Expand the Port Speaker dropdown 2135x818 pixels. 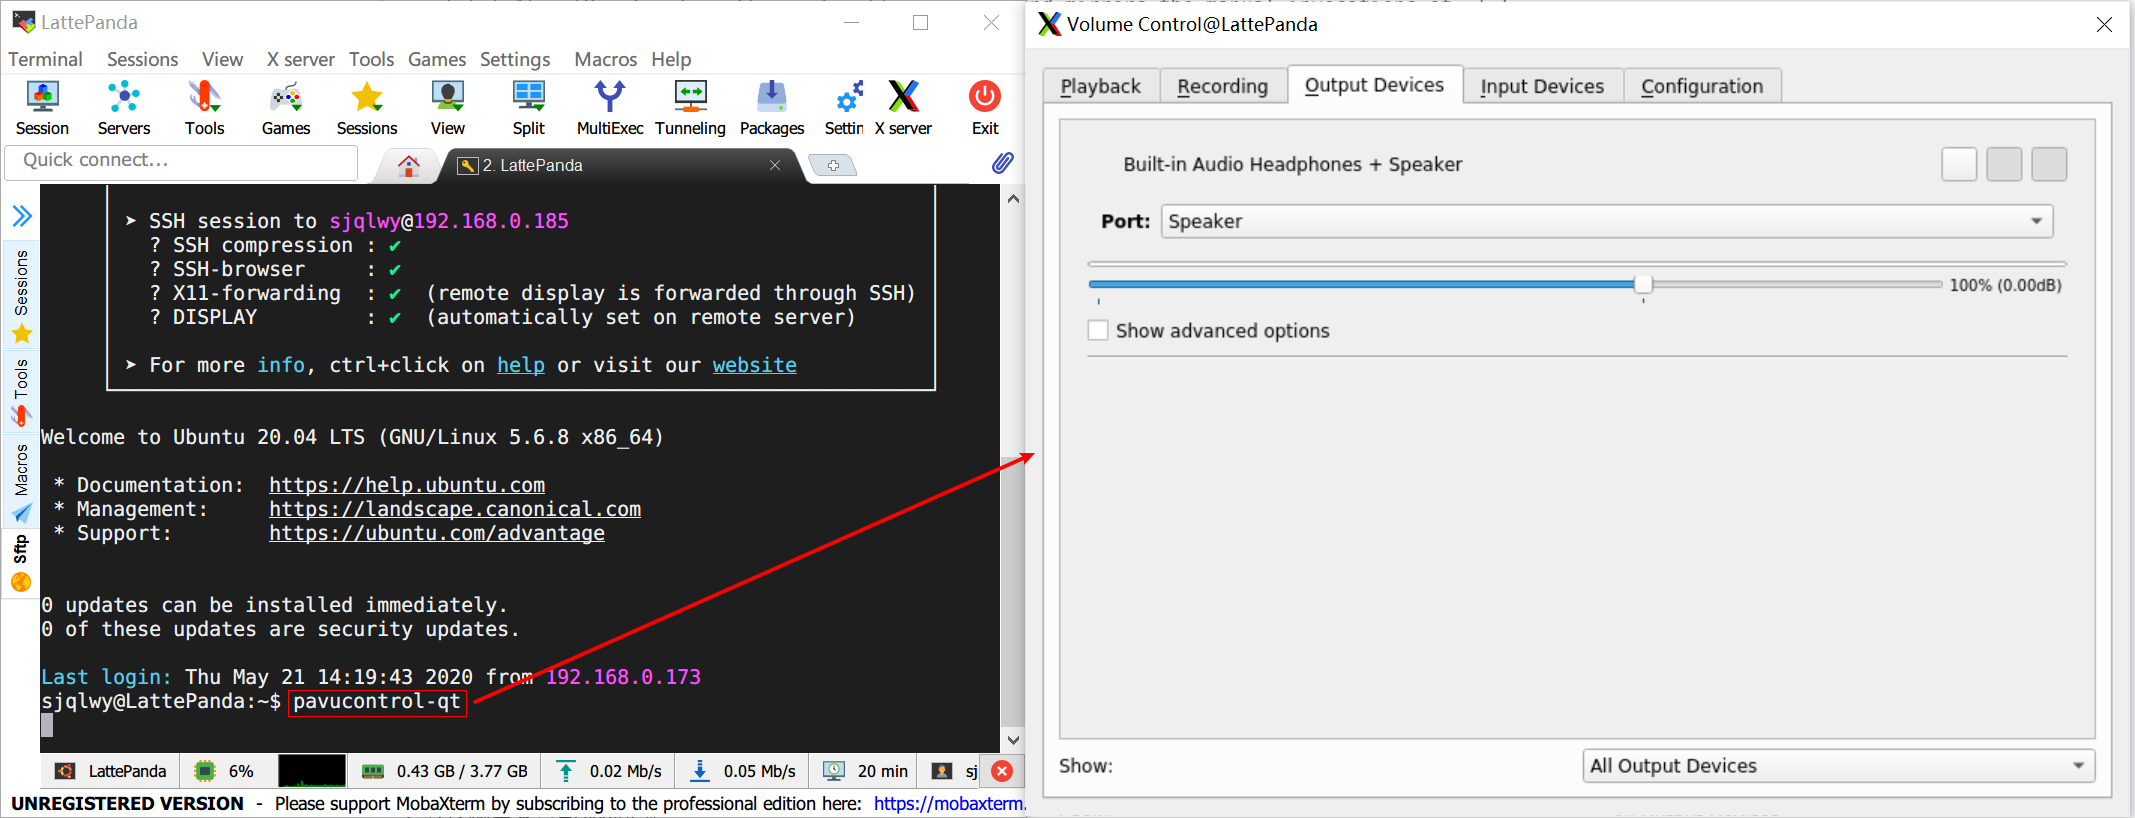coord(1606,221)
